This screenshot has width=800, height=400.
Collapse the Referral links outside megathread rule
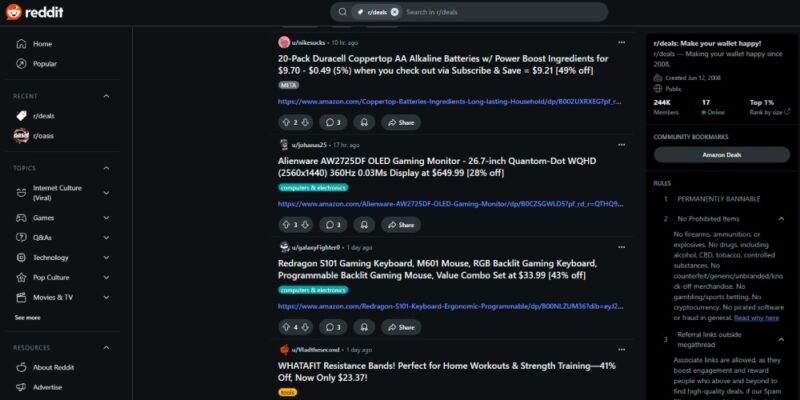(x=781, y=339)
